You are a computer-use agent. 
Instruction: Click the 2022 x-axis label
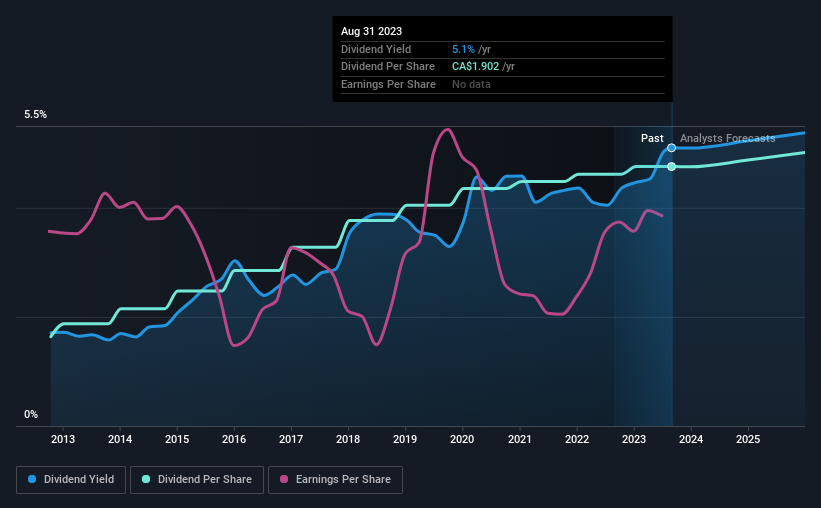(x=577, y=439)
